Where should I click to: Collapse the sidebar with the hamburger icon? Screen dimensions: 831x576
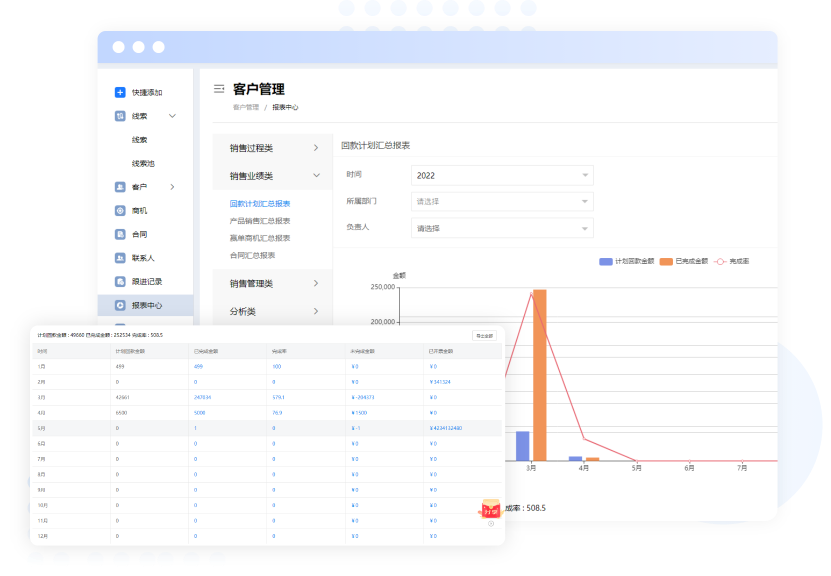(219, 89)
